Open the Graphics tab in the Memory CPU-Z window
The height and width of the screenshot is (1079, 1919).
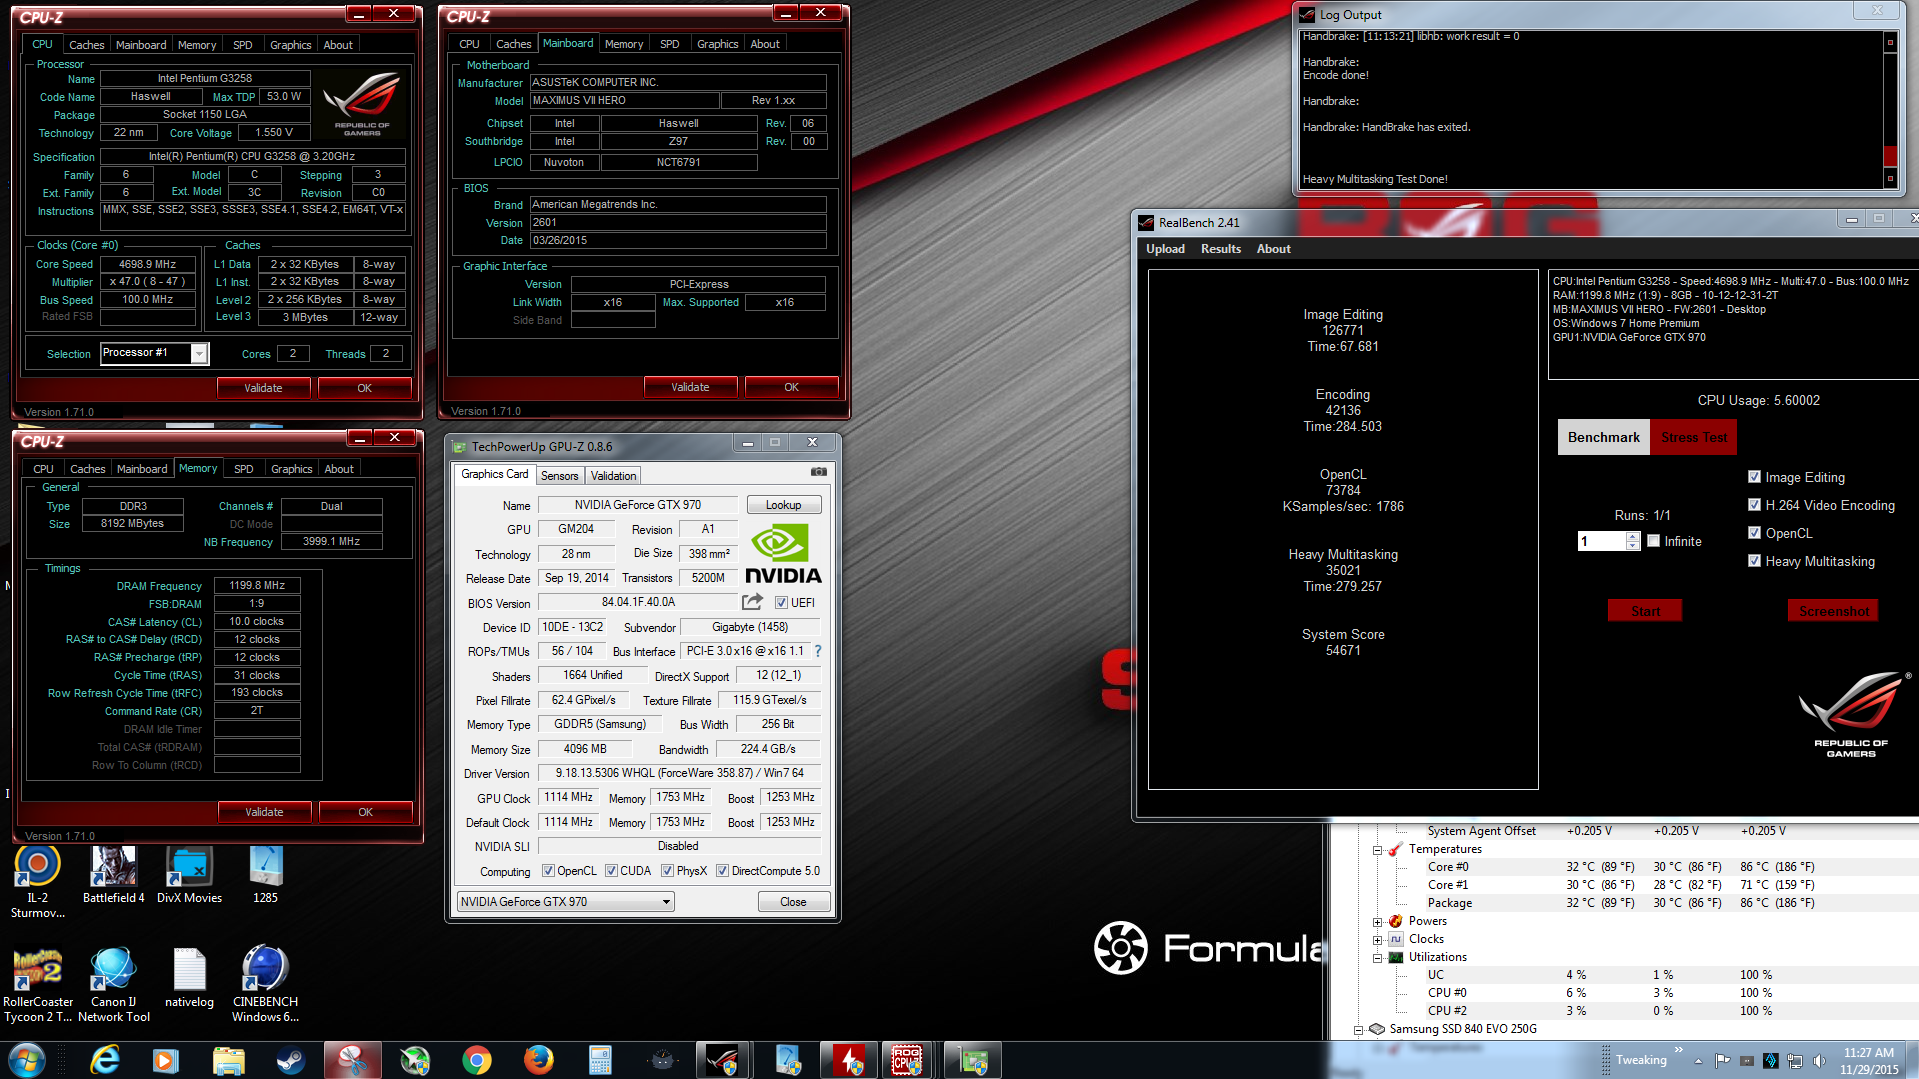click(x=291, y=469)
